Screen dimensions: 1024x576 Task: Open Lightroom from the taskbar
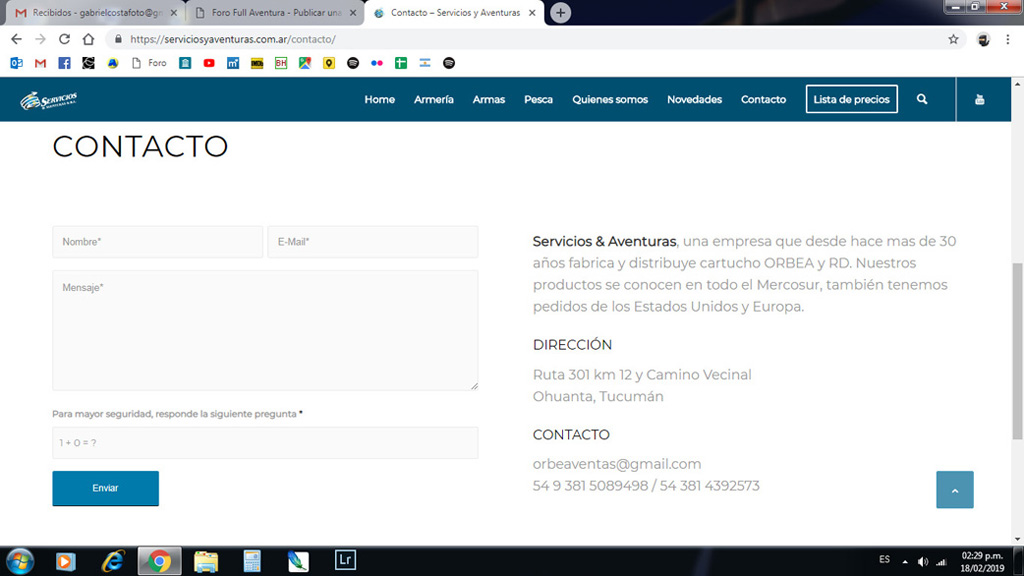tap(345, 560)
